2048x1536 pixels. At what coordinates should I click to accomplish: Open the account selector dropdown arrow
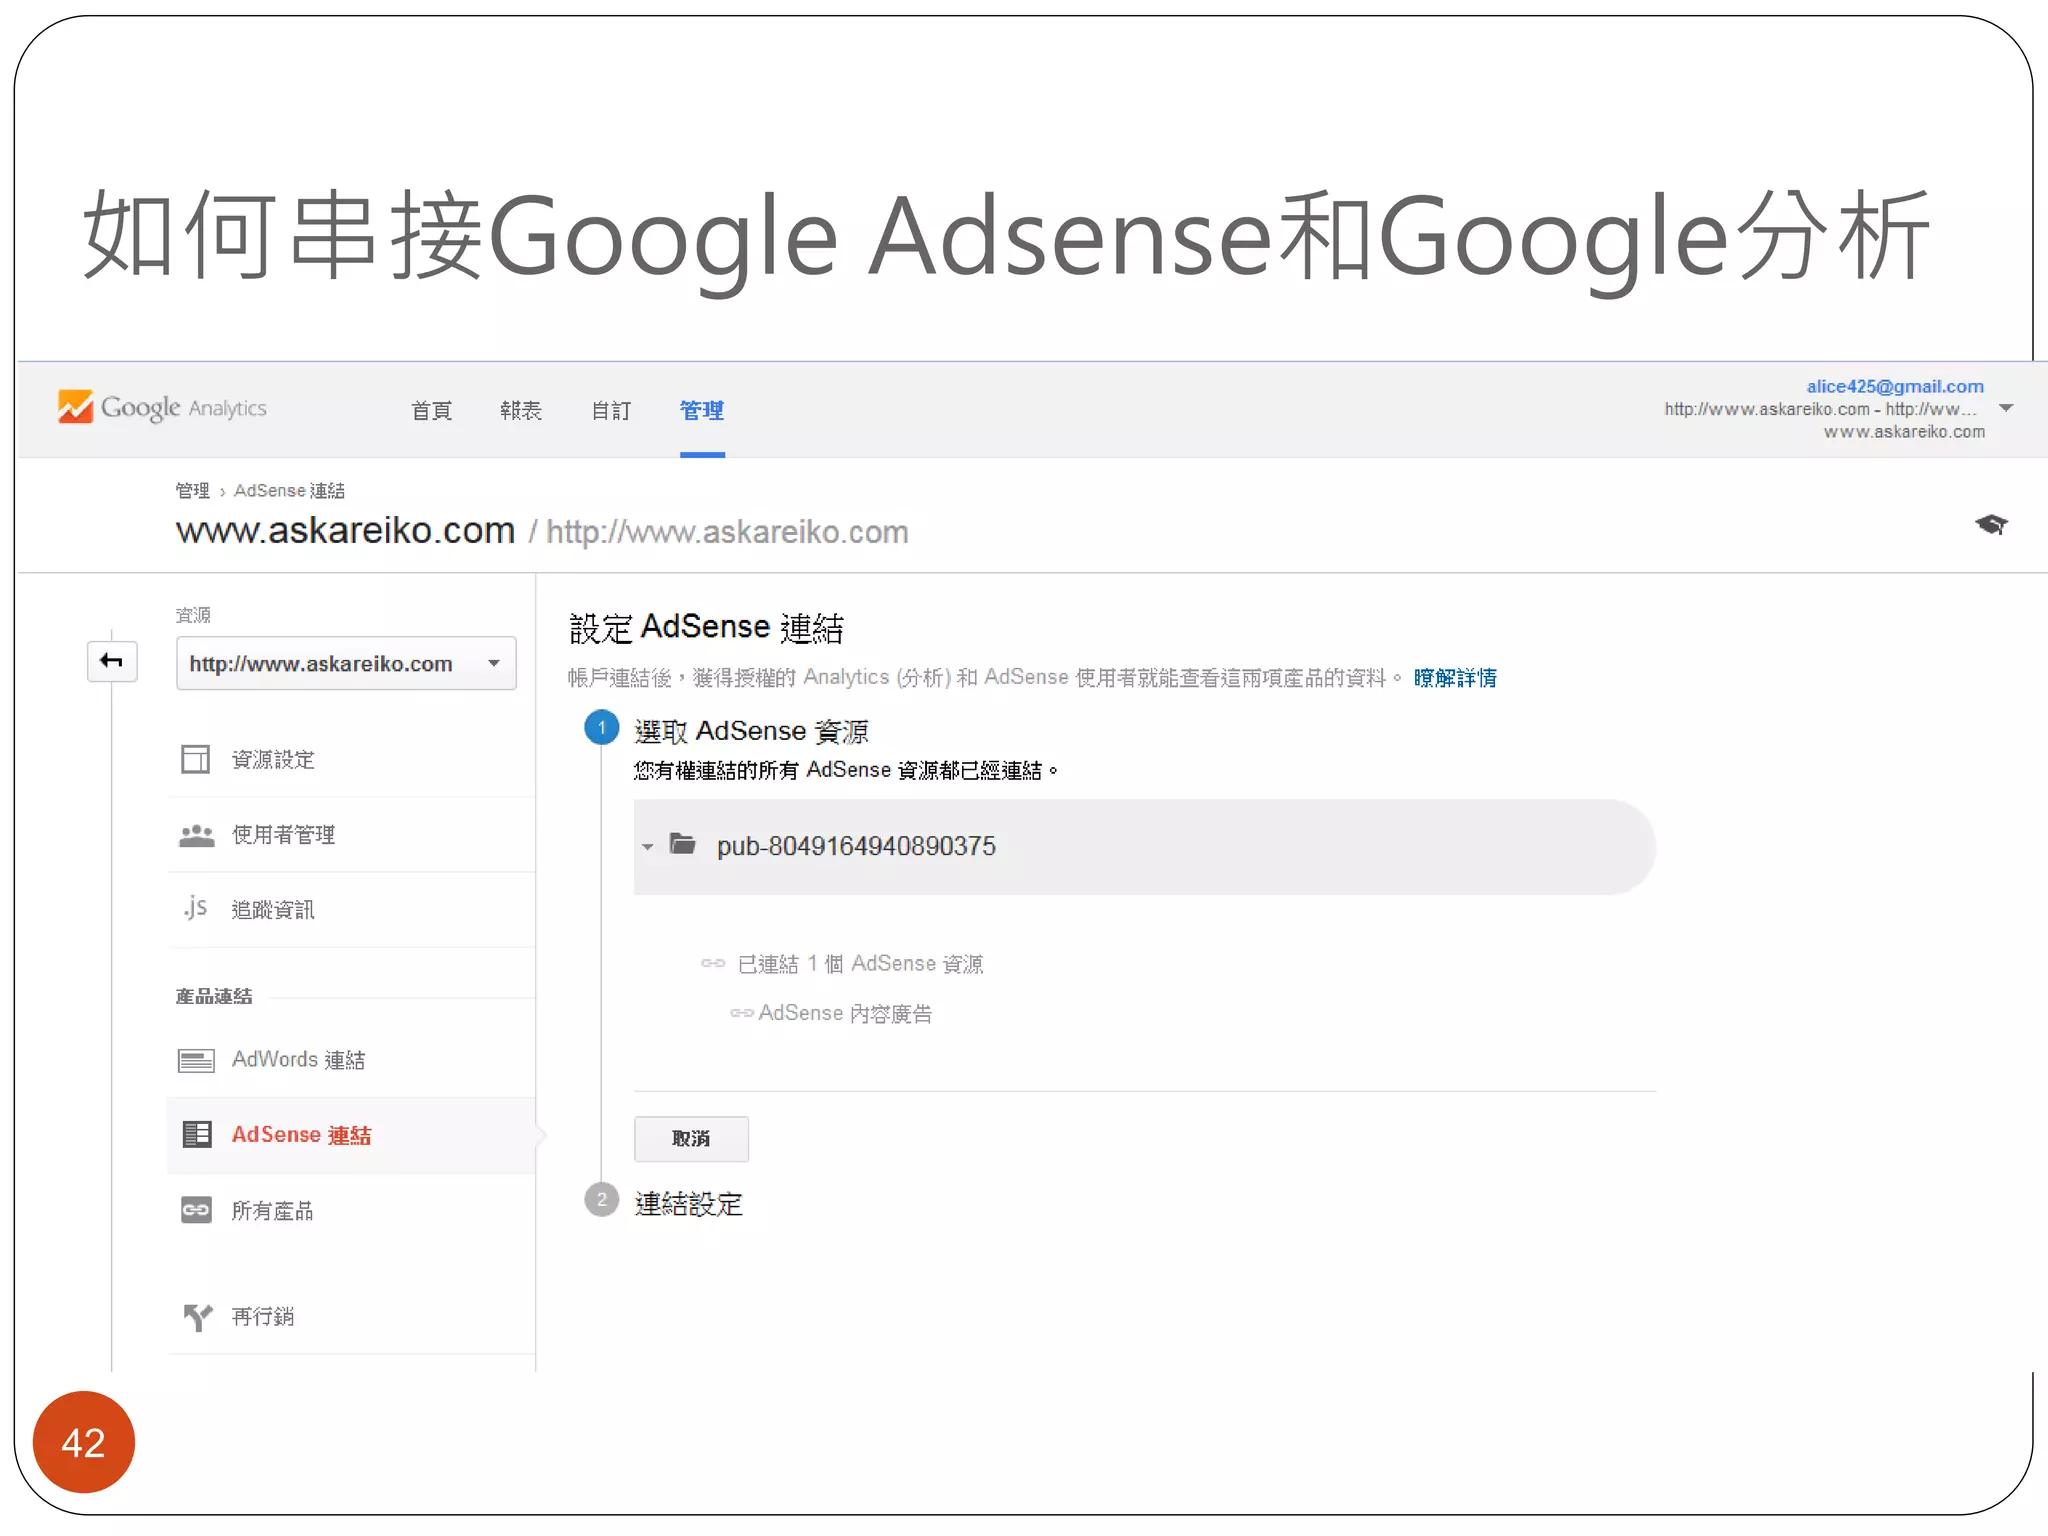2006,408
